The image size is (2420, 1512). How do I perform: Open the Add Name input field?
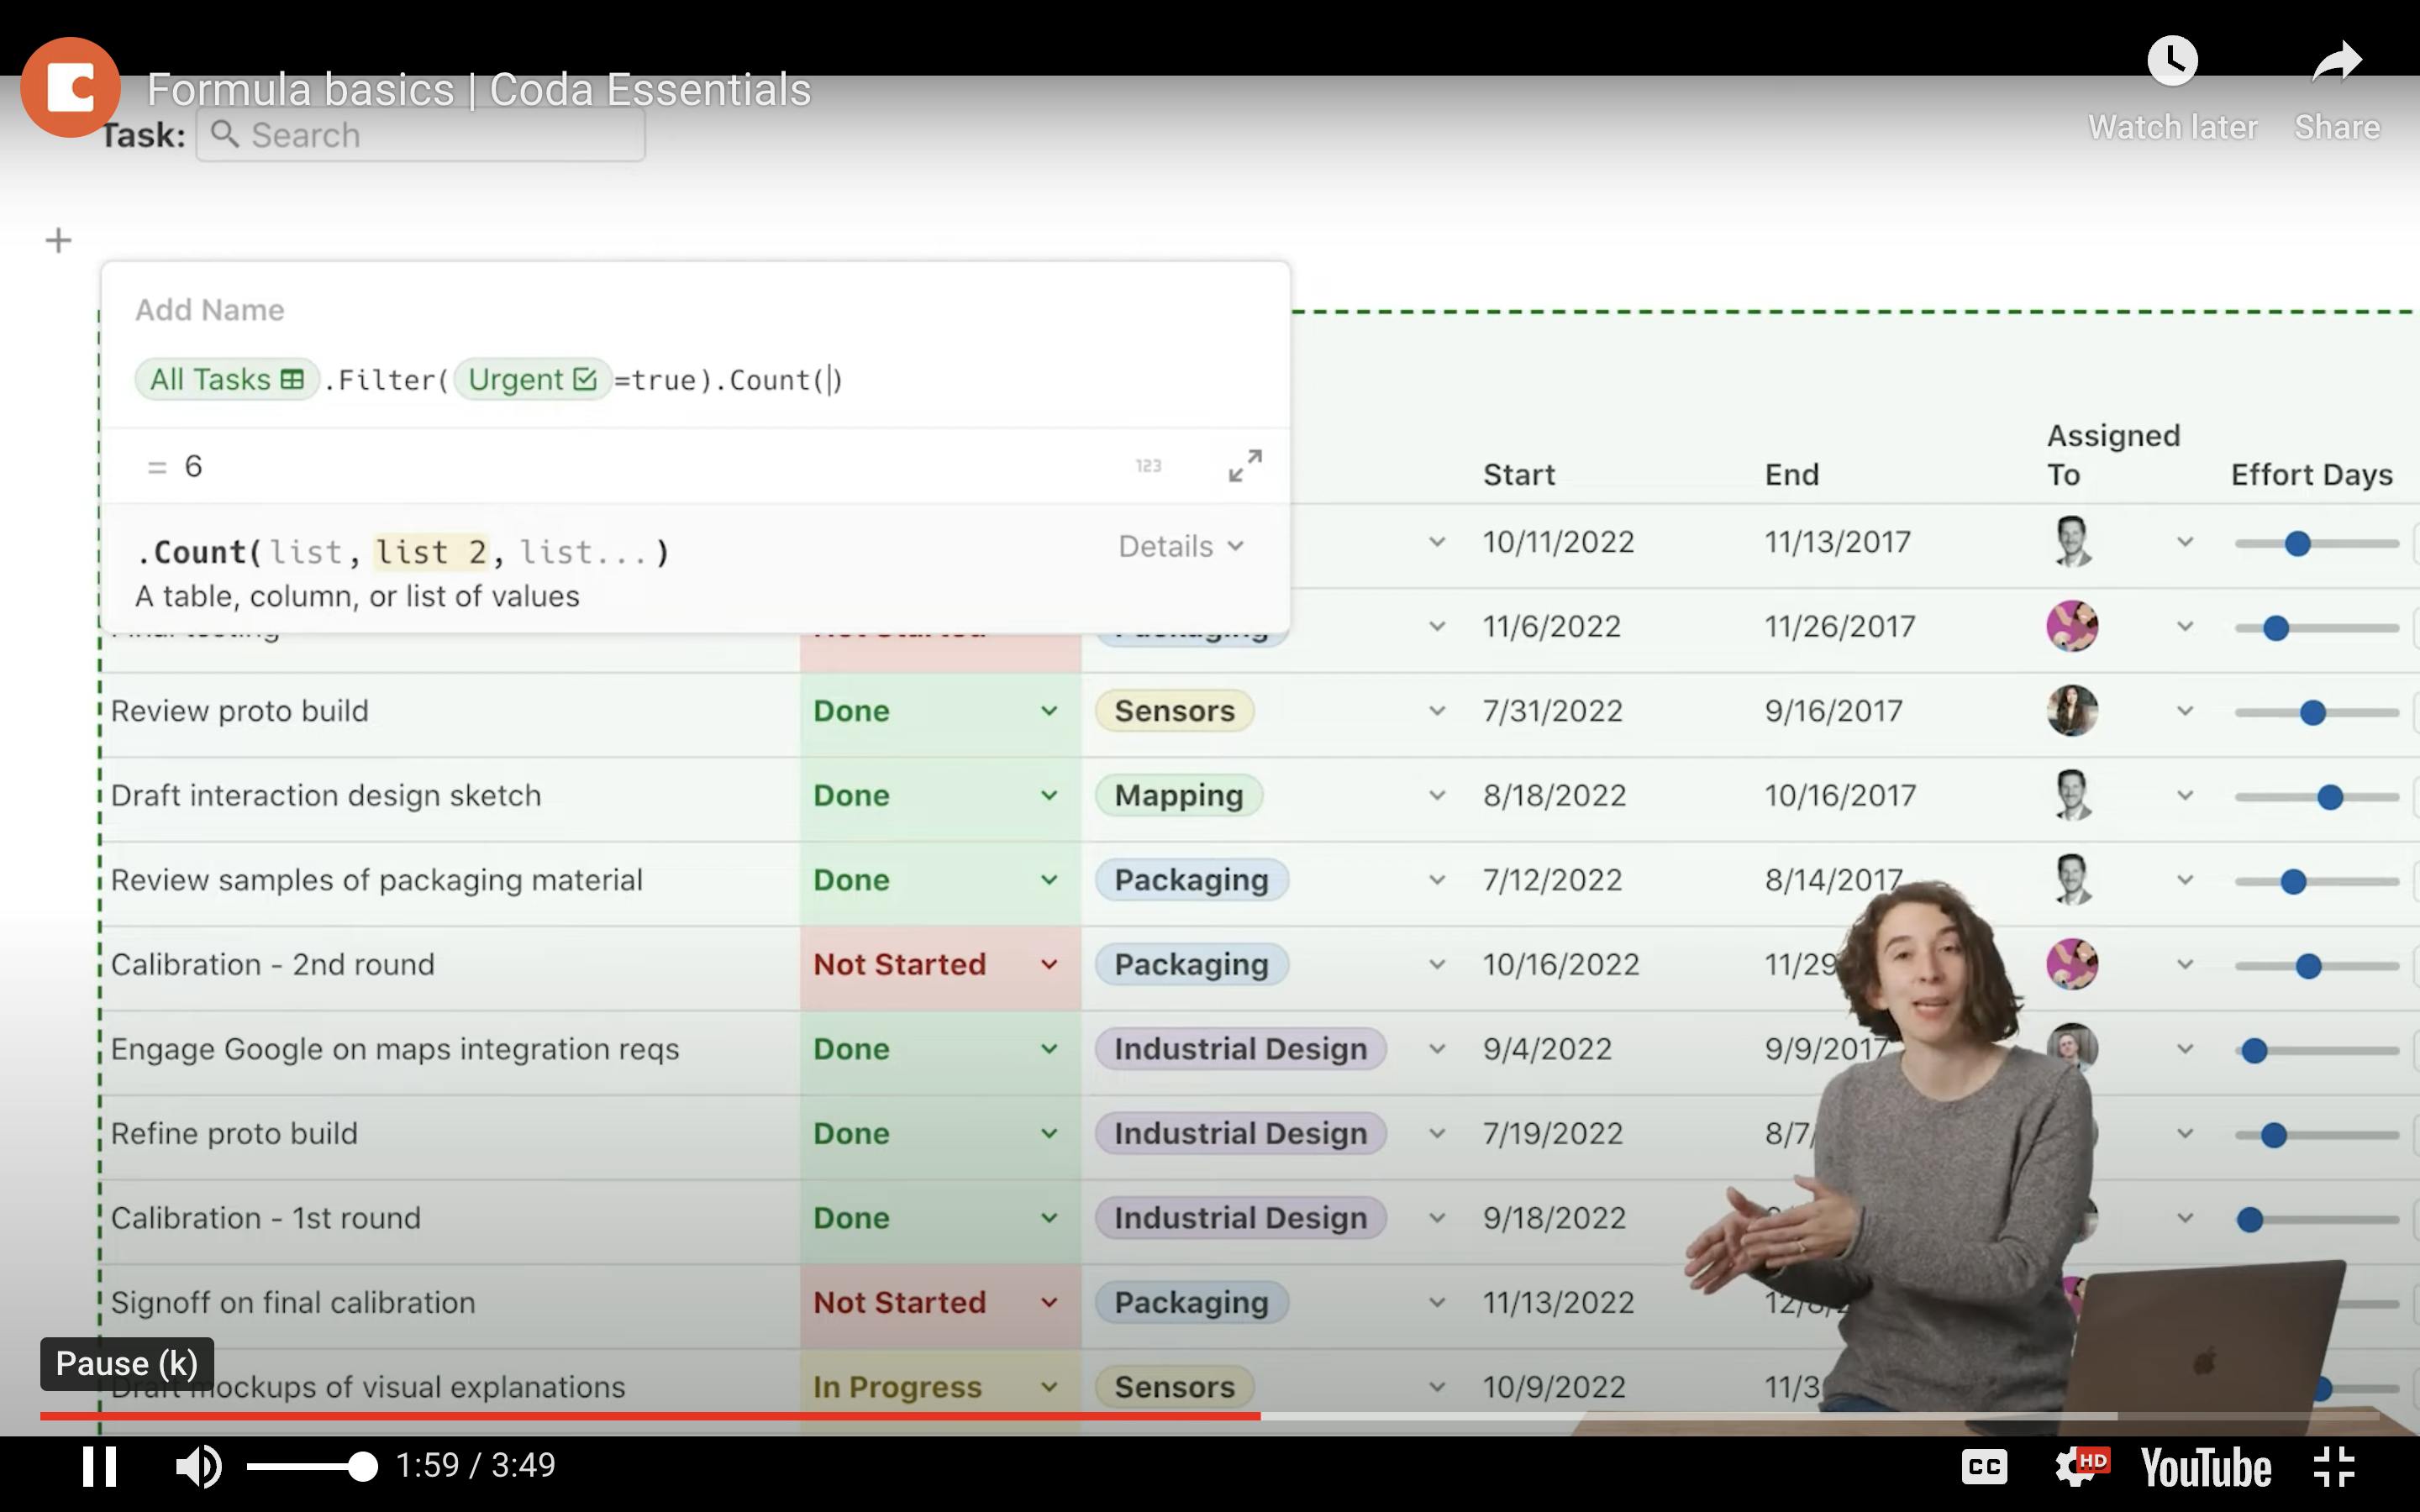[208, 310]
